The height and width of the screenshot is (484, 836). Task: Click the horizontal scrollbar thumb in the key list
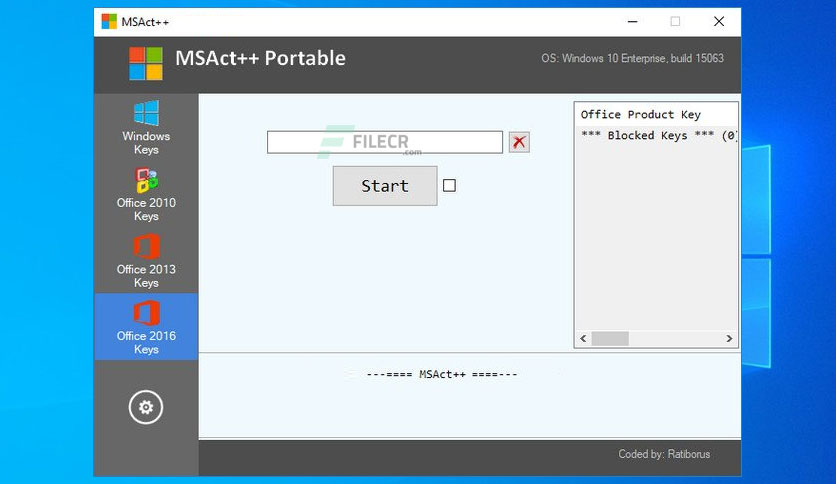[610, 338]
